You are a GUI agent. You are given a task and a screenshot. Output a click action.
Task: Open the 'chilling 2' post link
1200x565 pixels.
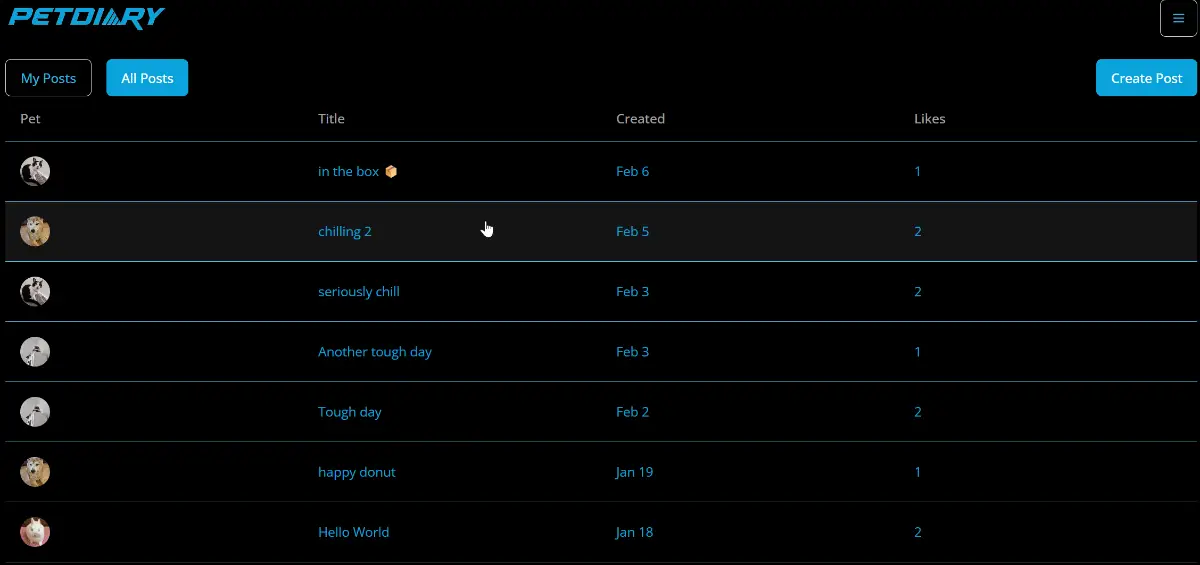click(344, 232)
